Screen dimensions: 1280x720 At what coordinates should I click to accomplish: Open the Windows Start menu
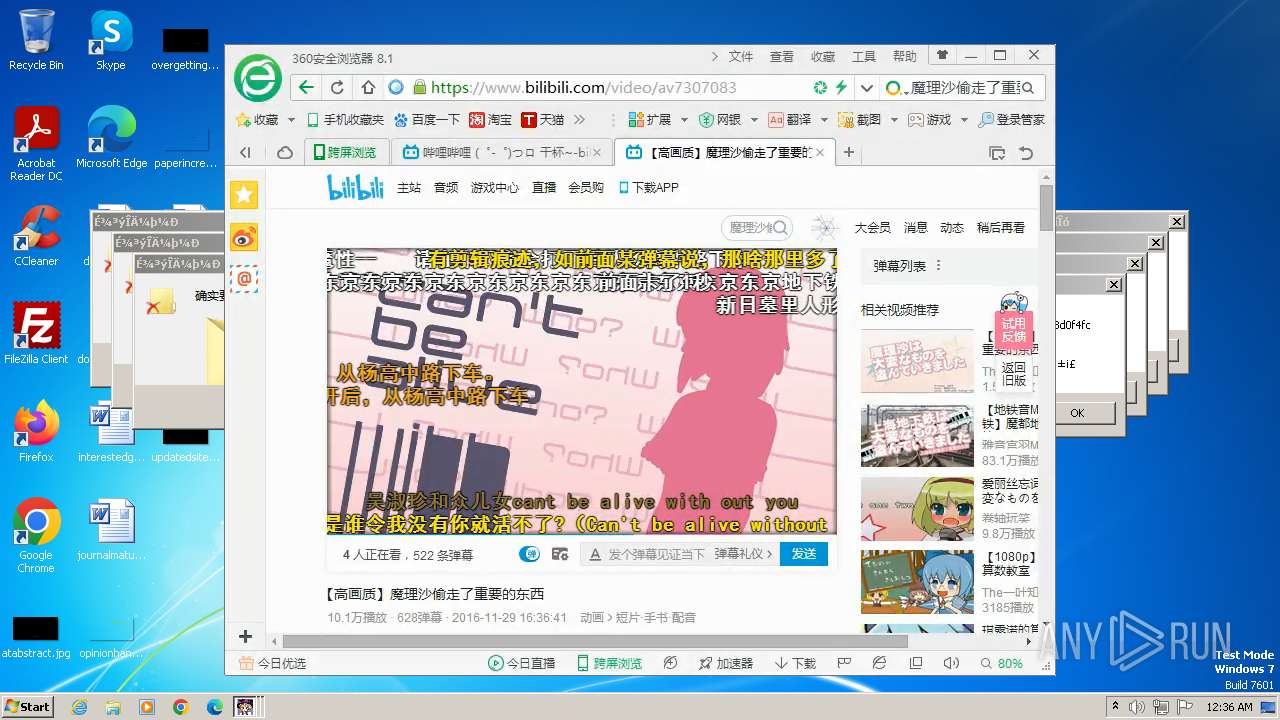click(27, 707)
